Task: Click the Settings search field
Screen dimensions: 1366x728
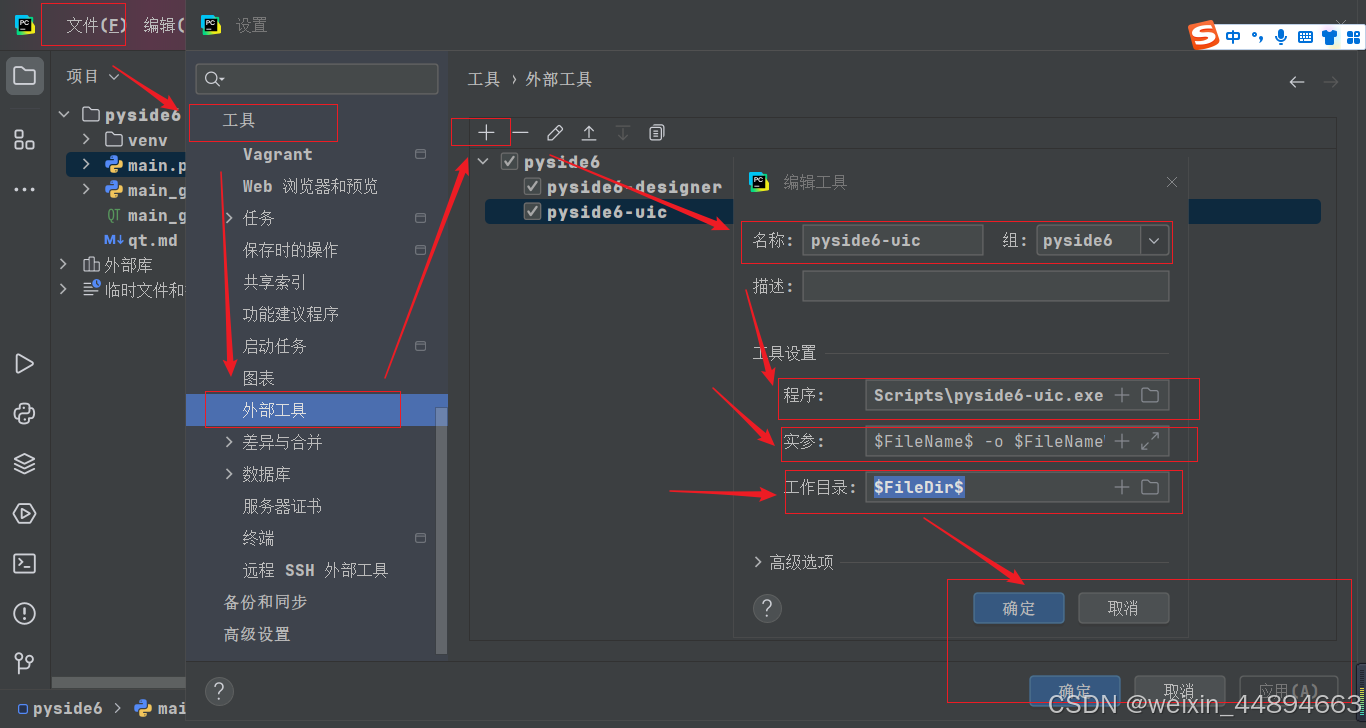Action: point(317,79)
